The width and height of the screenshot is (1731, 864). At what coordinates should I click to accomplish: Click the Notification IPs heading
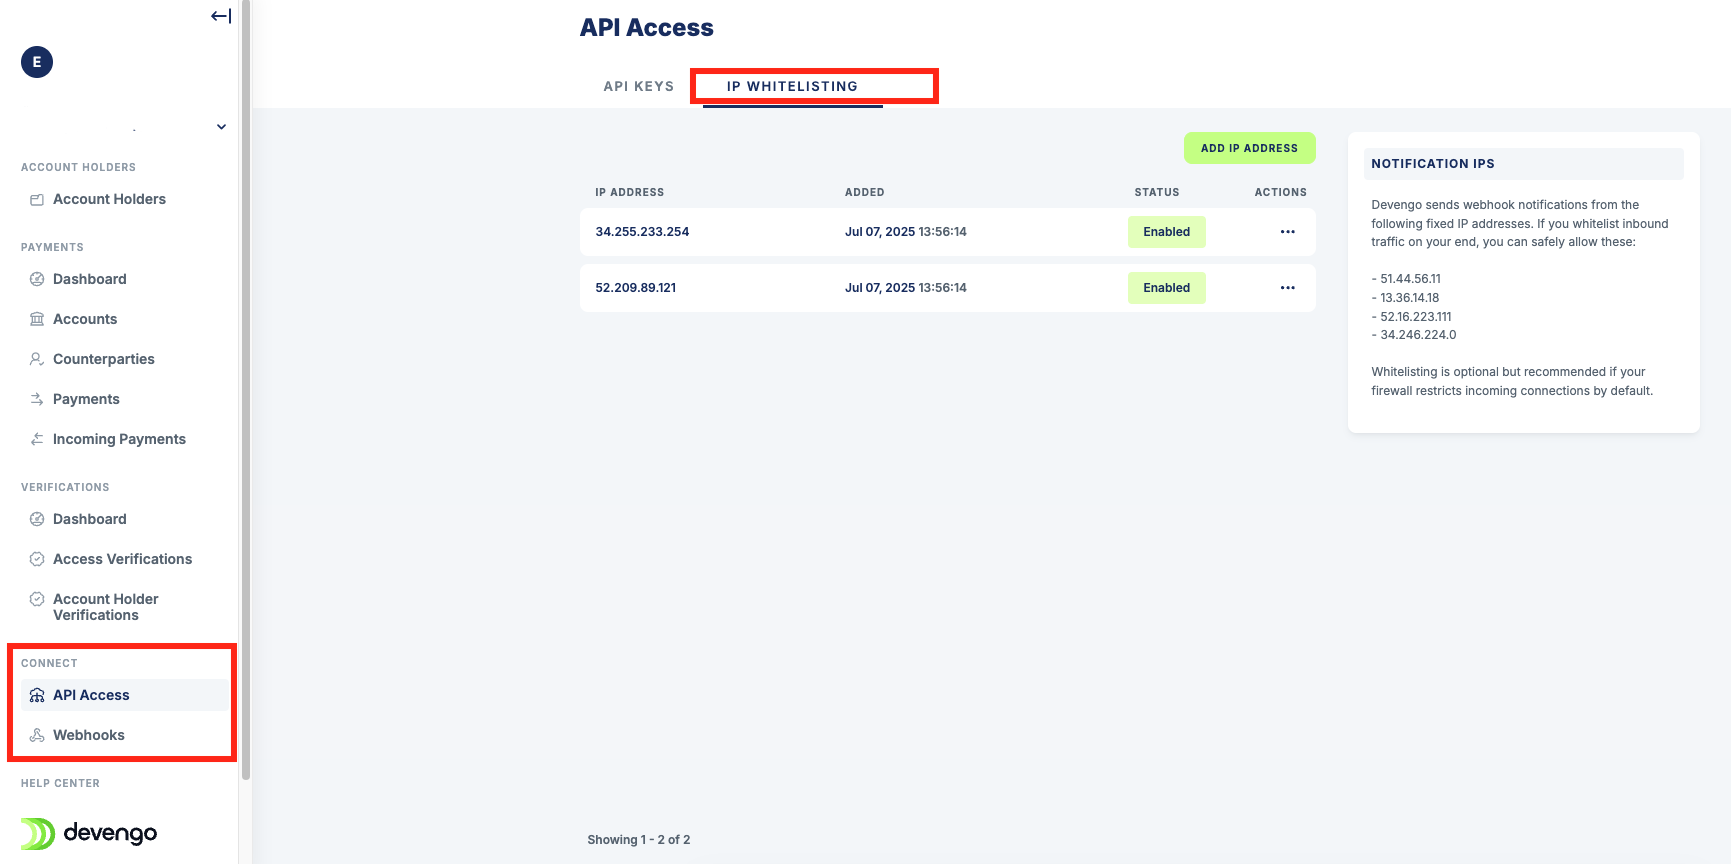pyautogui.click(x=1433, y=164)
